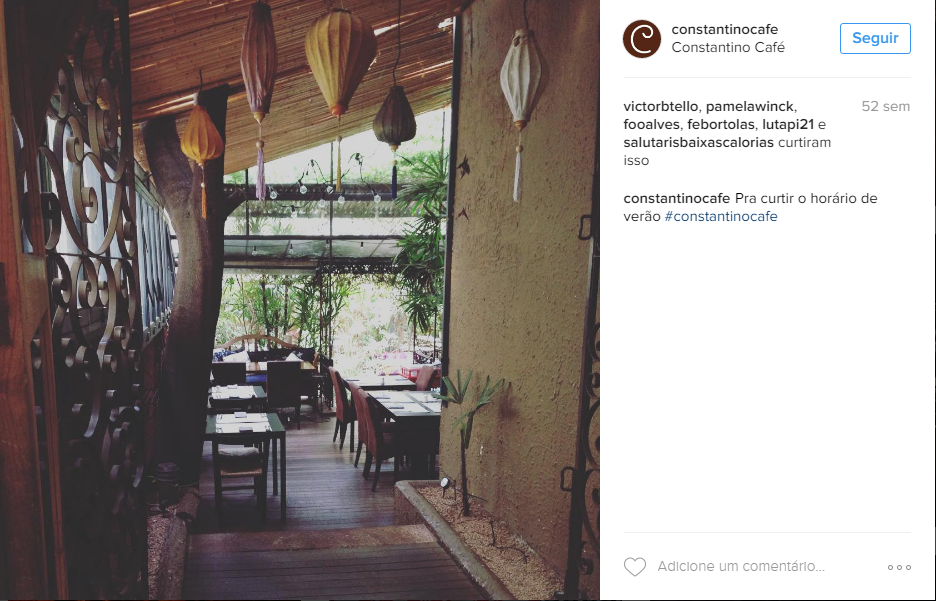Click the Constantino Café profile avatar logo

click(x=642, y=39)
